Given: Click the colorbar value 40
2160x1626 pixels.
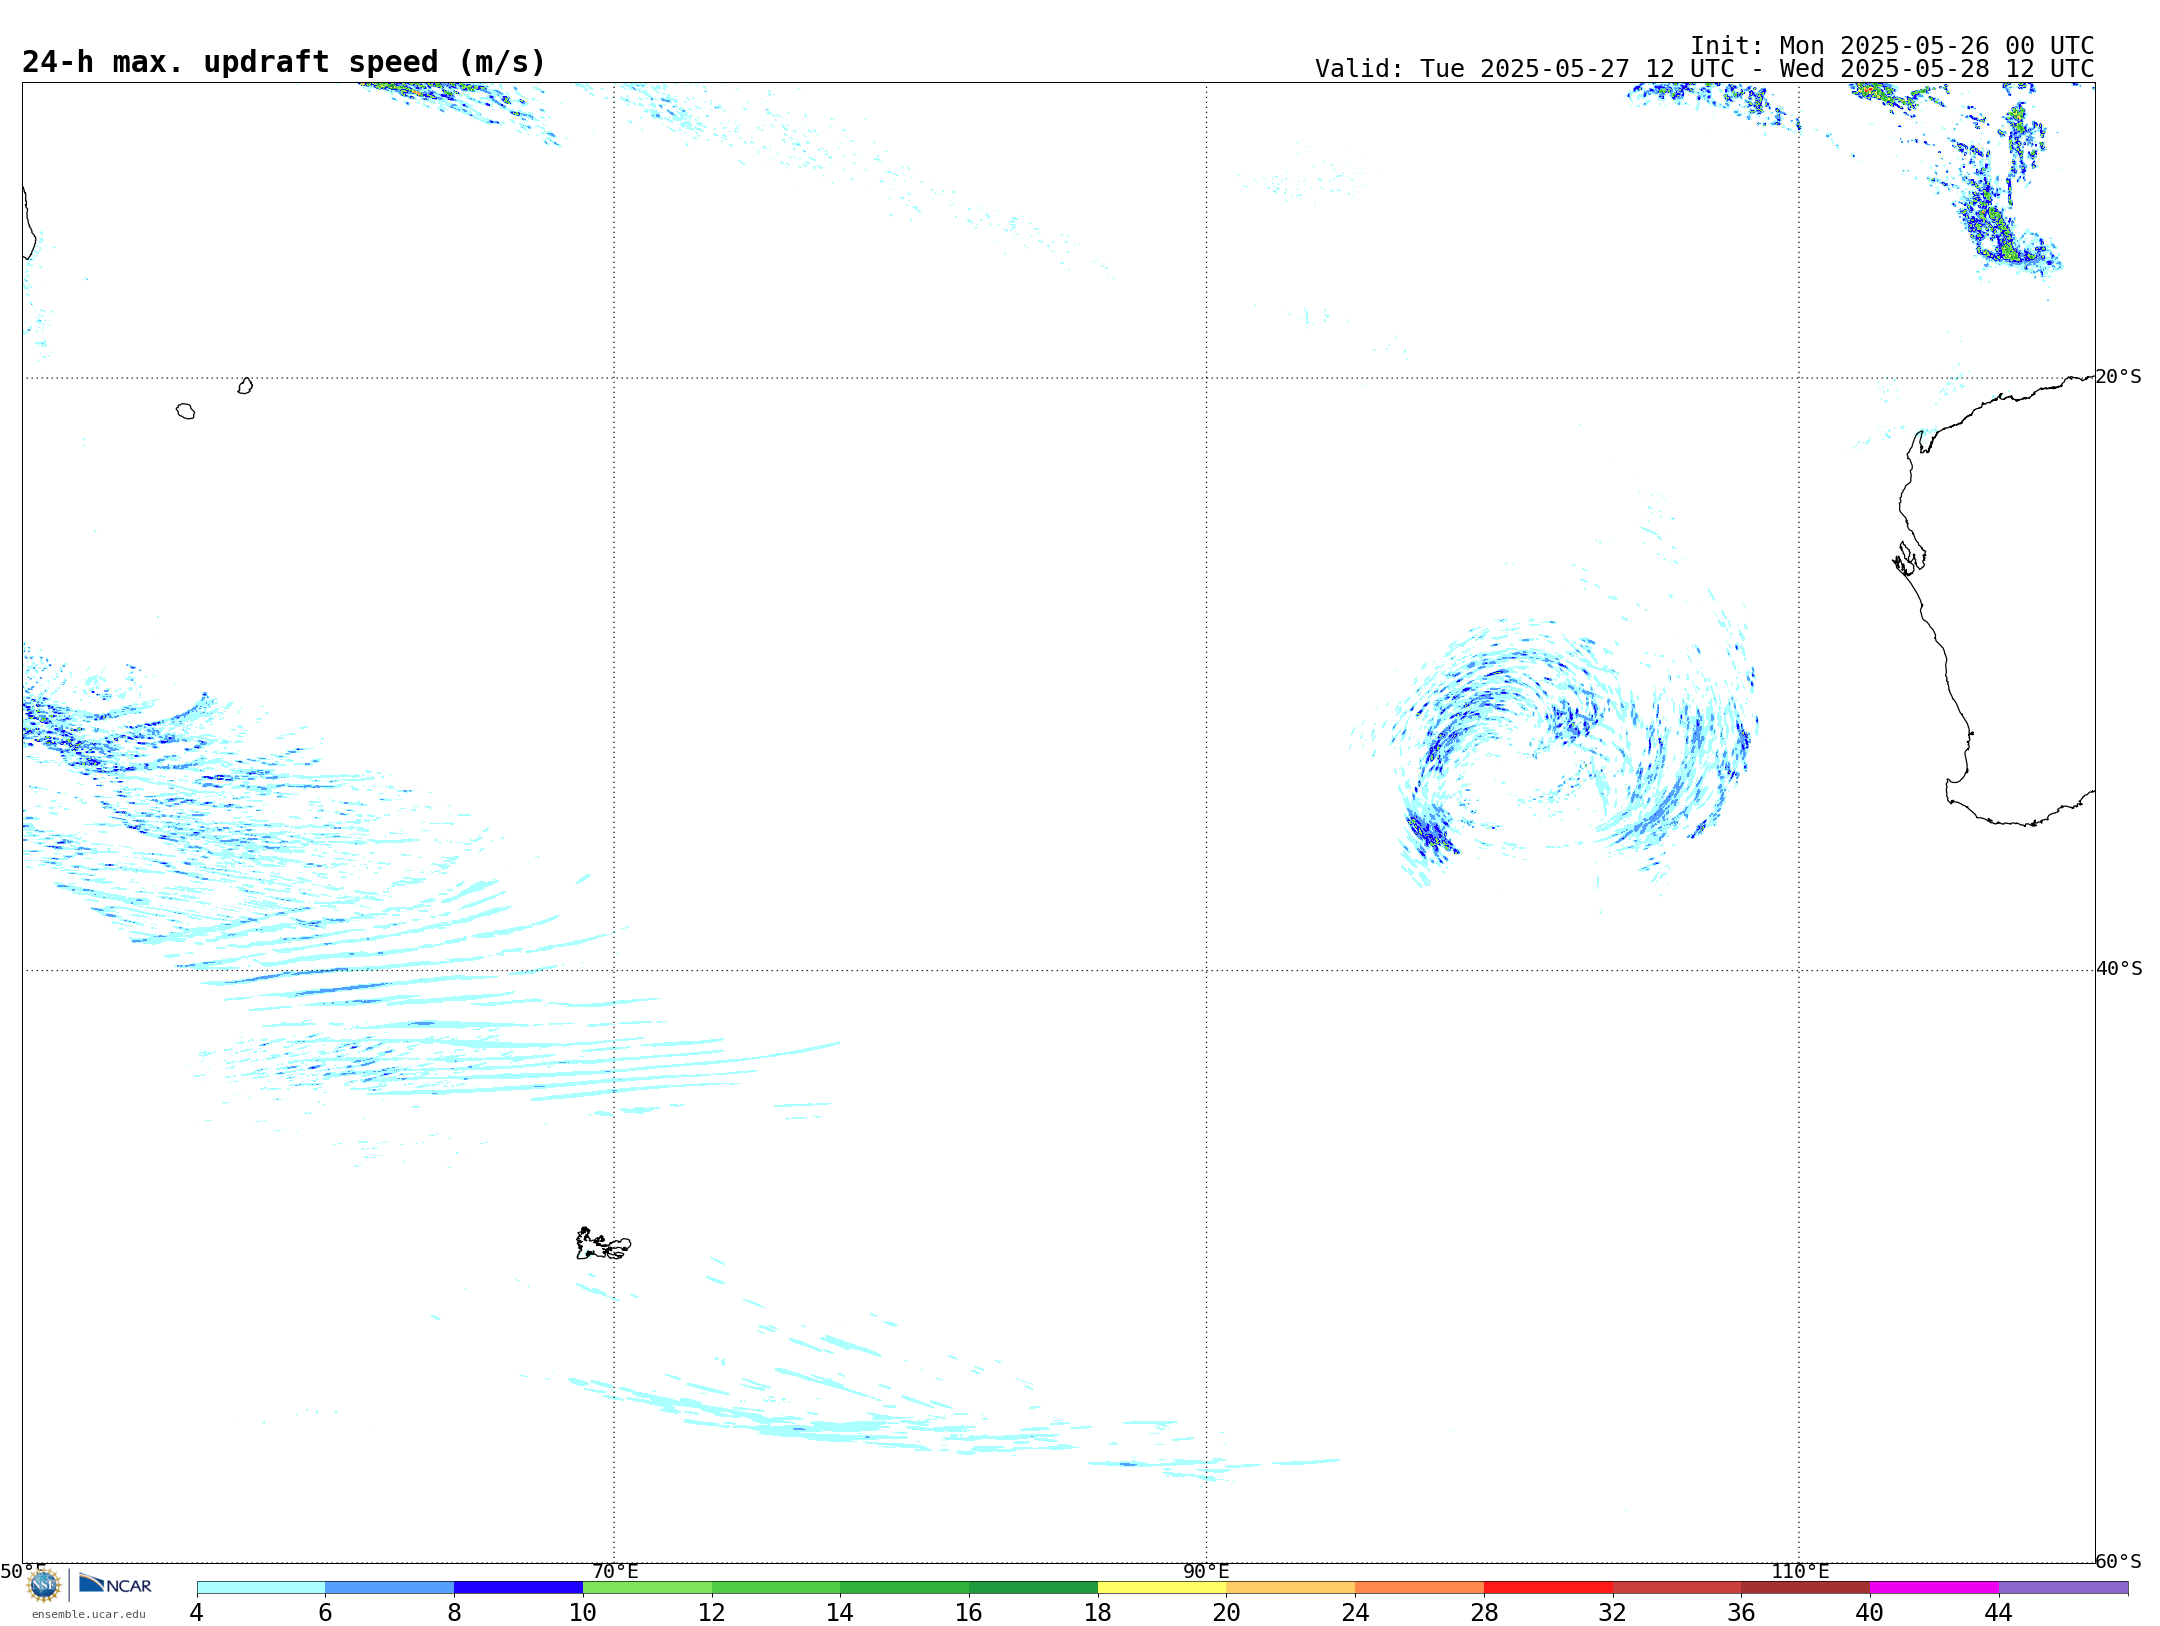Looking at the screenshot, I should pyautogui.click(x=1870, y=1612).
